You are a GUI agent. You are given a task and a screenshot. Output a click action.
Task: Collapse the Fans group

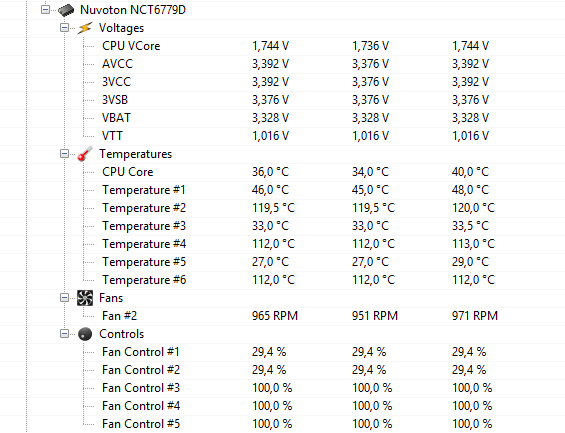(x=64, y=298)
